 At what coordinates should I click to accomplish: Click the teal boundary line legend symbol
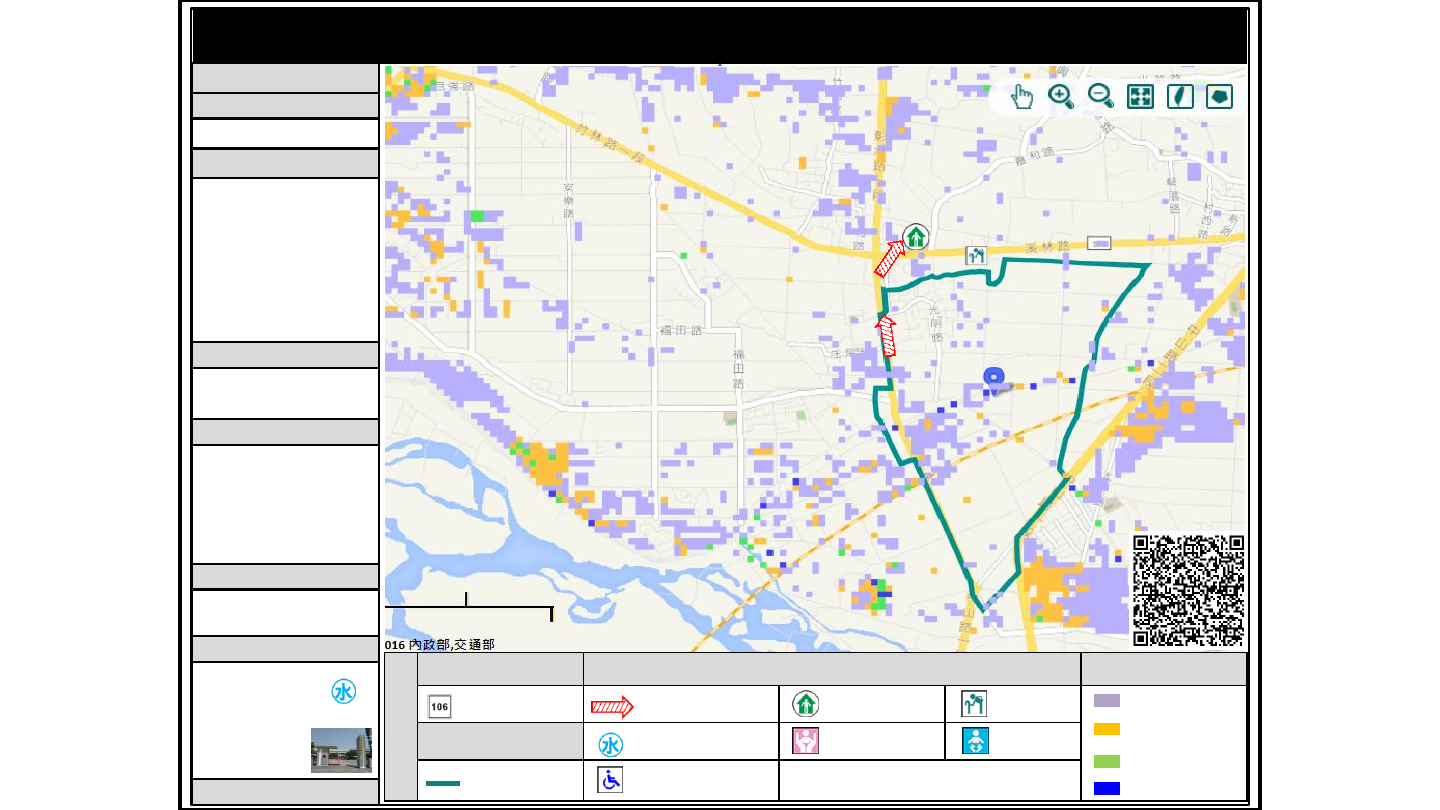(443, 782)
